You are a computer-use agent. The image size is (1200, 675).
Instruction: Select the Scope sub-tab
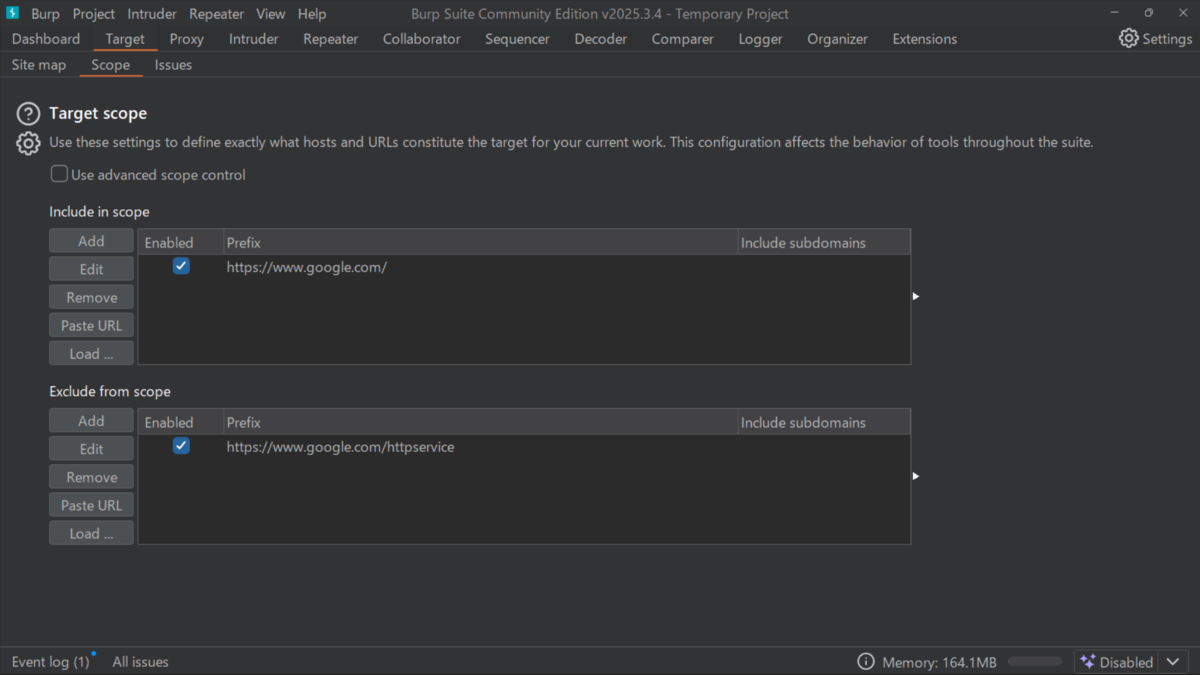[110, 65]
